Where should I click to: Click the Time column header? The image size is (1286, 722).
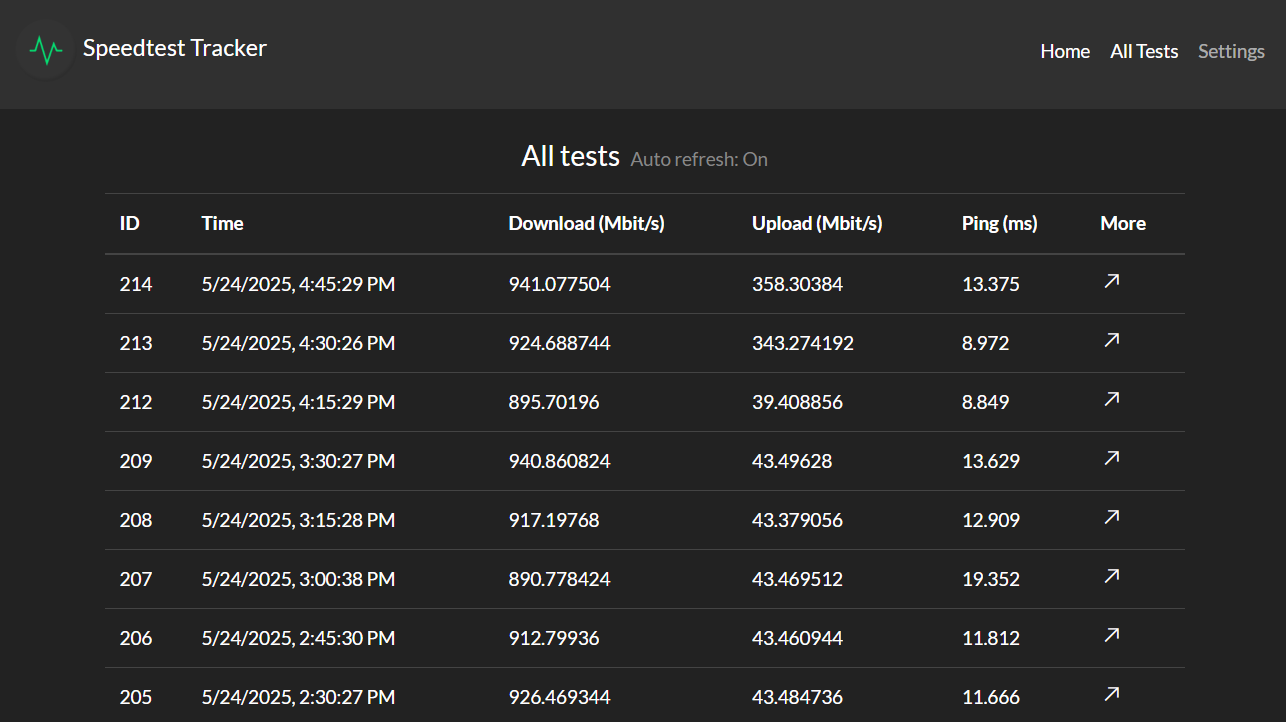[222, 223]
